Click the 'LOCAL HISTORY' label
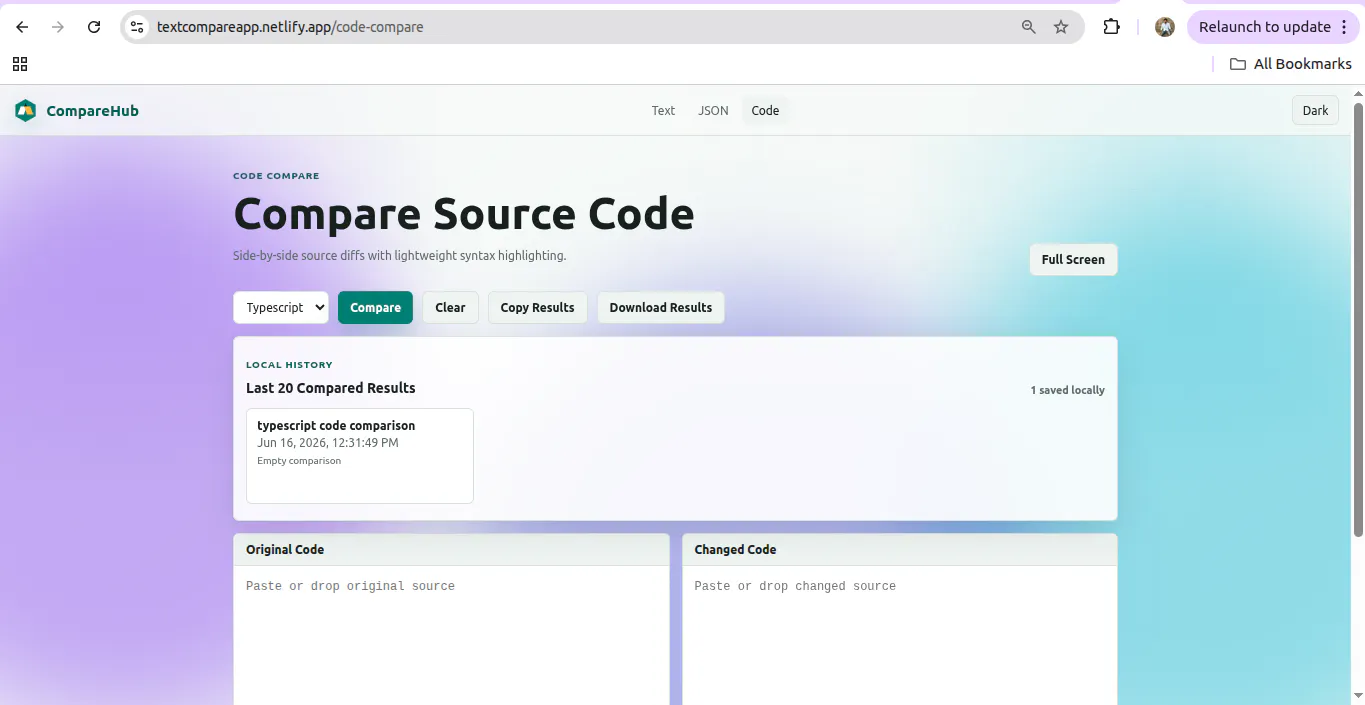Viewport: 1365px width, 705px height. click(289, 365)
